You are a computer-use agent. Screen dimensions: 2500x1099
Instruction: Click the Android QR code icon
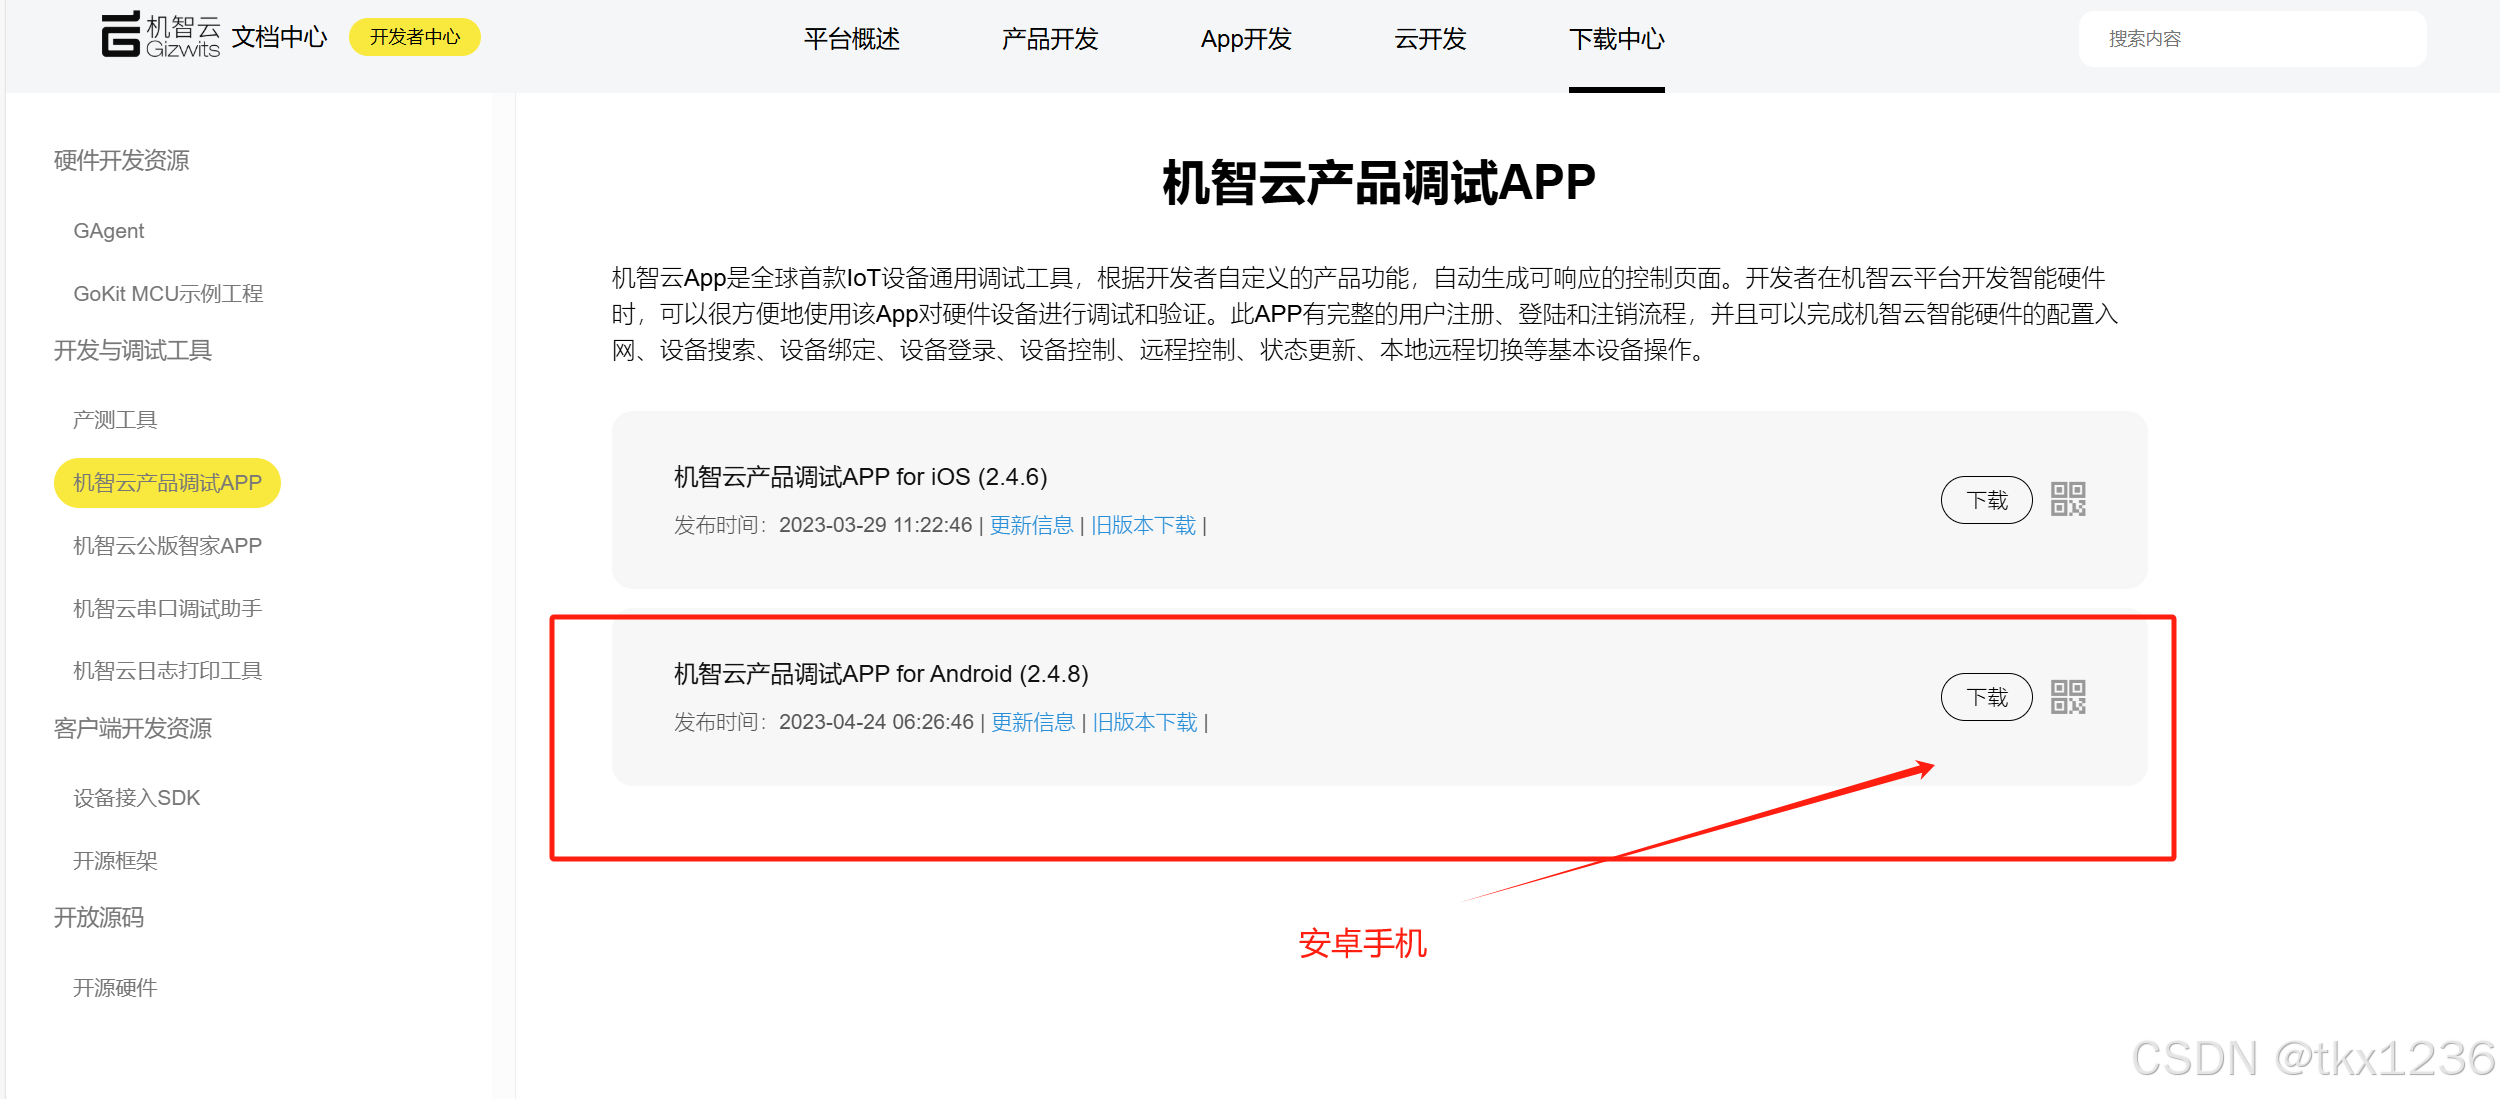click(x=2067, y=697)
